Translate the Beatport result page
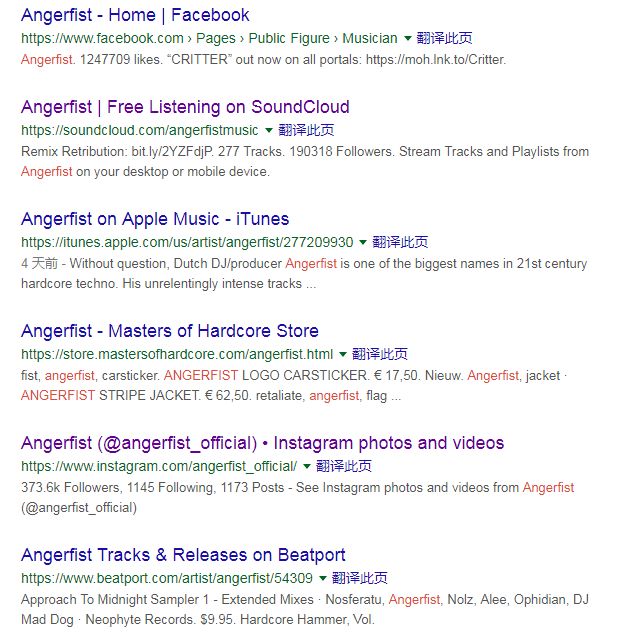 [x=359, y=578]
